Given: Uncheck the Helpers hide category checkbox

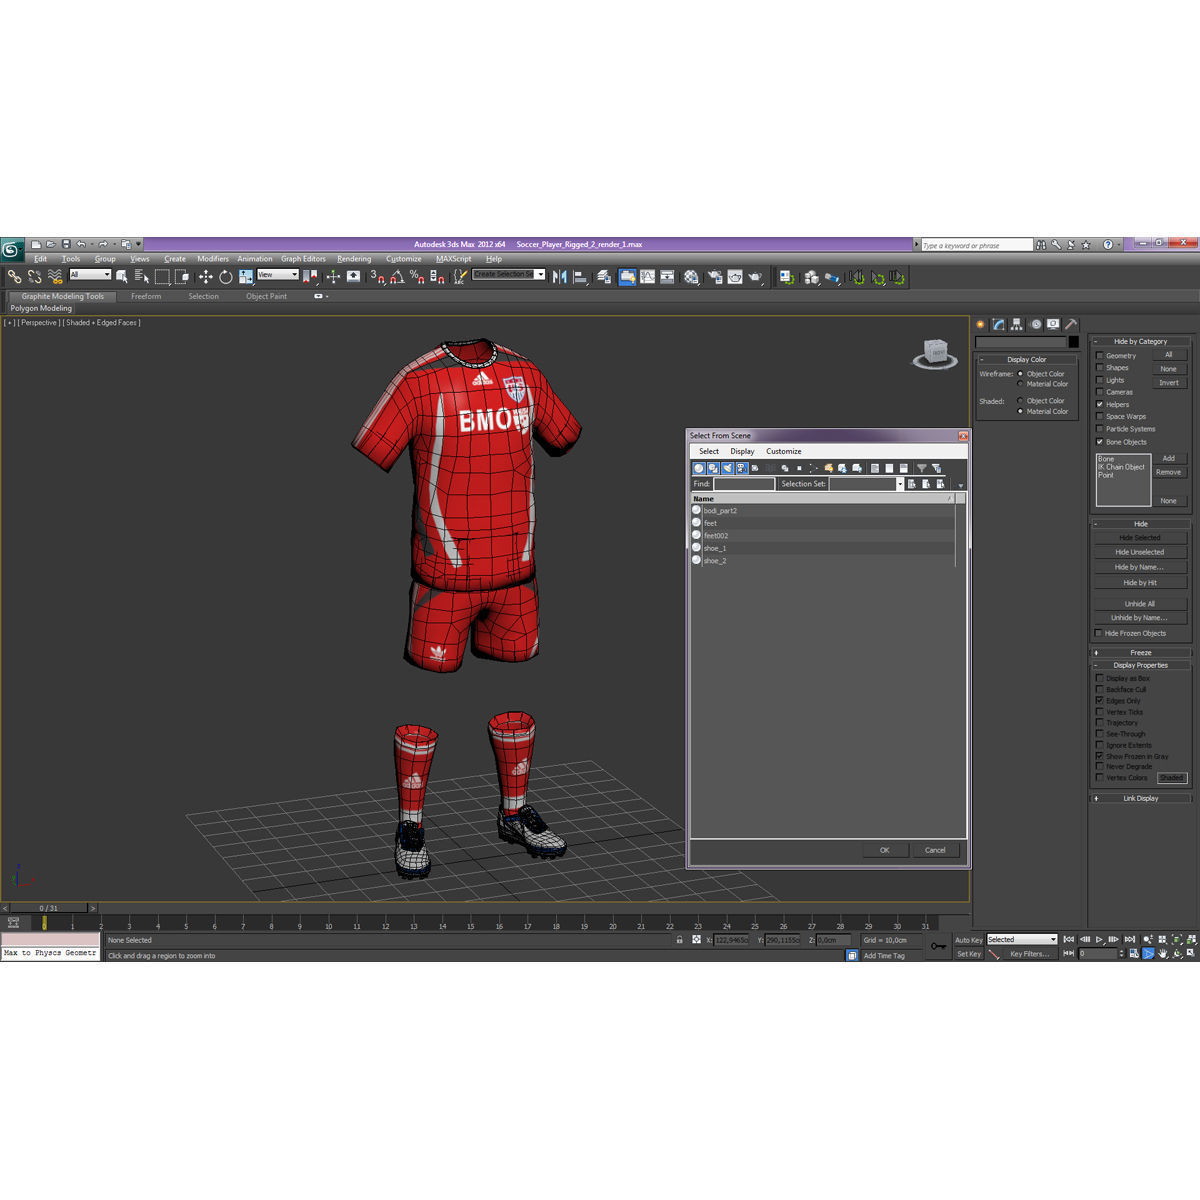Looking at the screenshot, I should point(1099,405).
